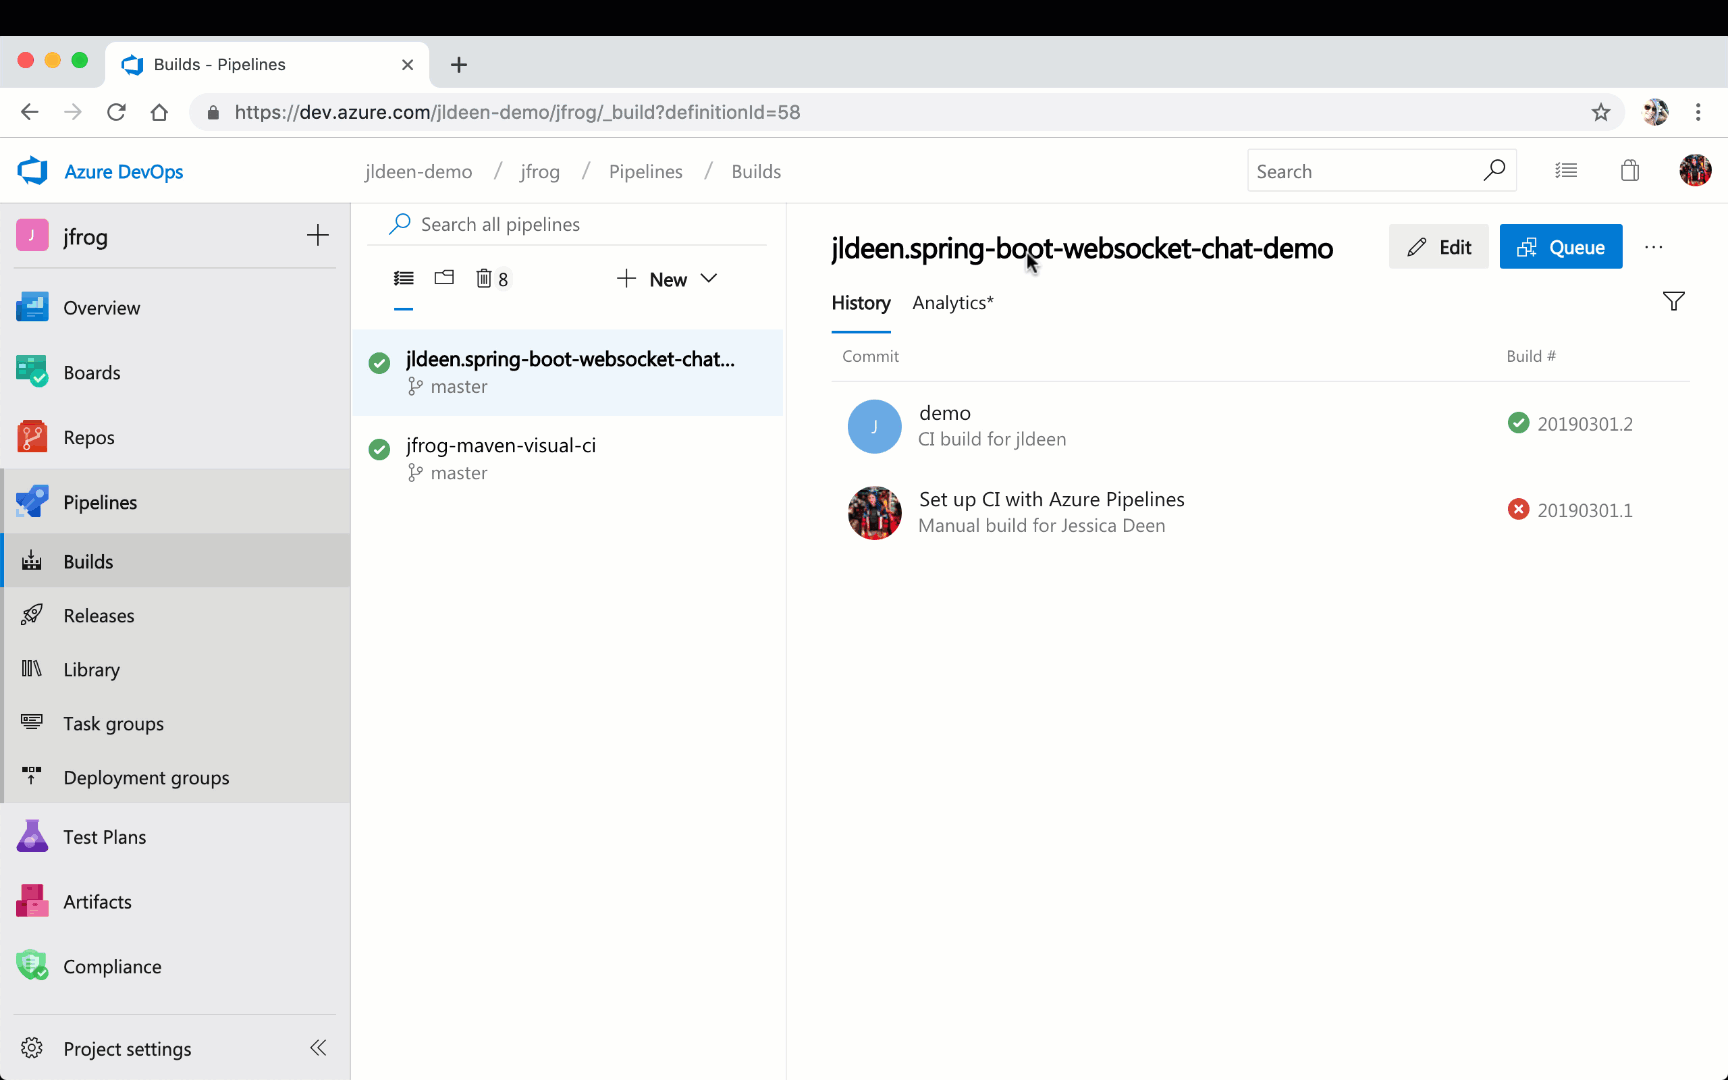
Task: Open the marketplace shopping bag icon
Action: coord(1630,171)
